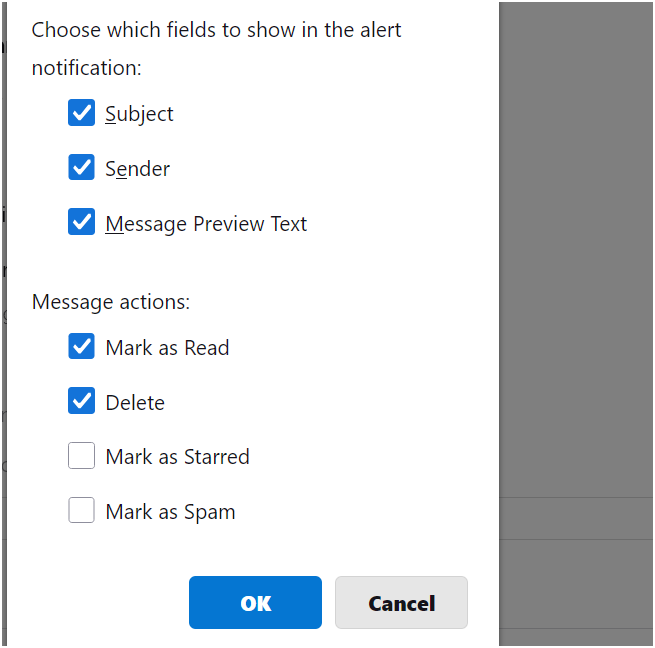
Task: Click the Subject label text
Action: click(x=139, y=114)
